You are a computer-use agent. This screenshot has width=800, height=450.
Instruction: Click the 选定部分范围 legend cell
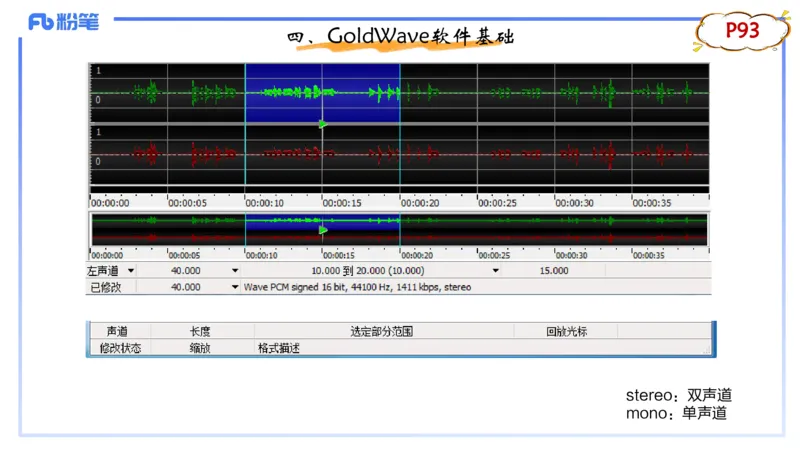pos(382,332)
